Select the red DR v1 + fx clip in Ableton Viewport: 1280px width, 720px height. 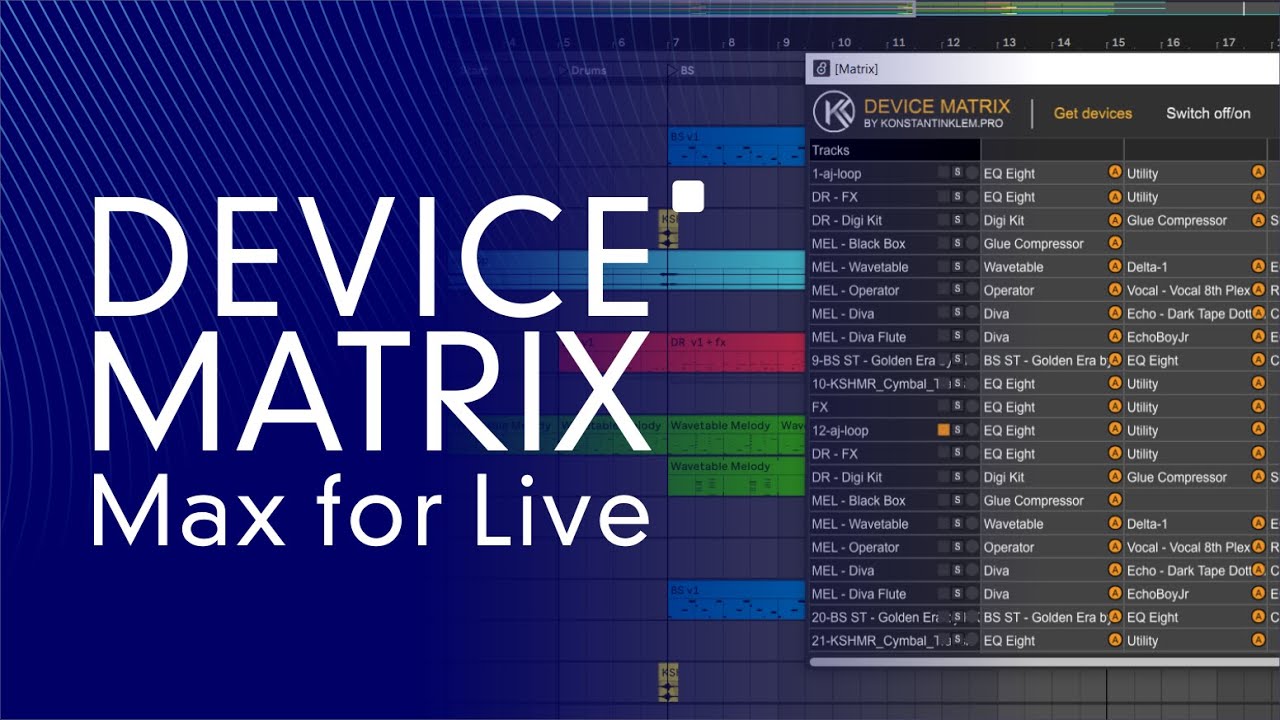tap(736, 353)
